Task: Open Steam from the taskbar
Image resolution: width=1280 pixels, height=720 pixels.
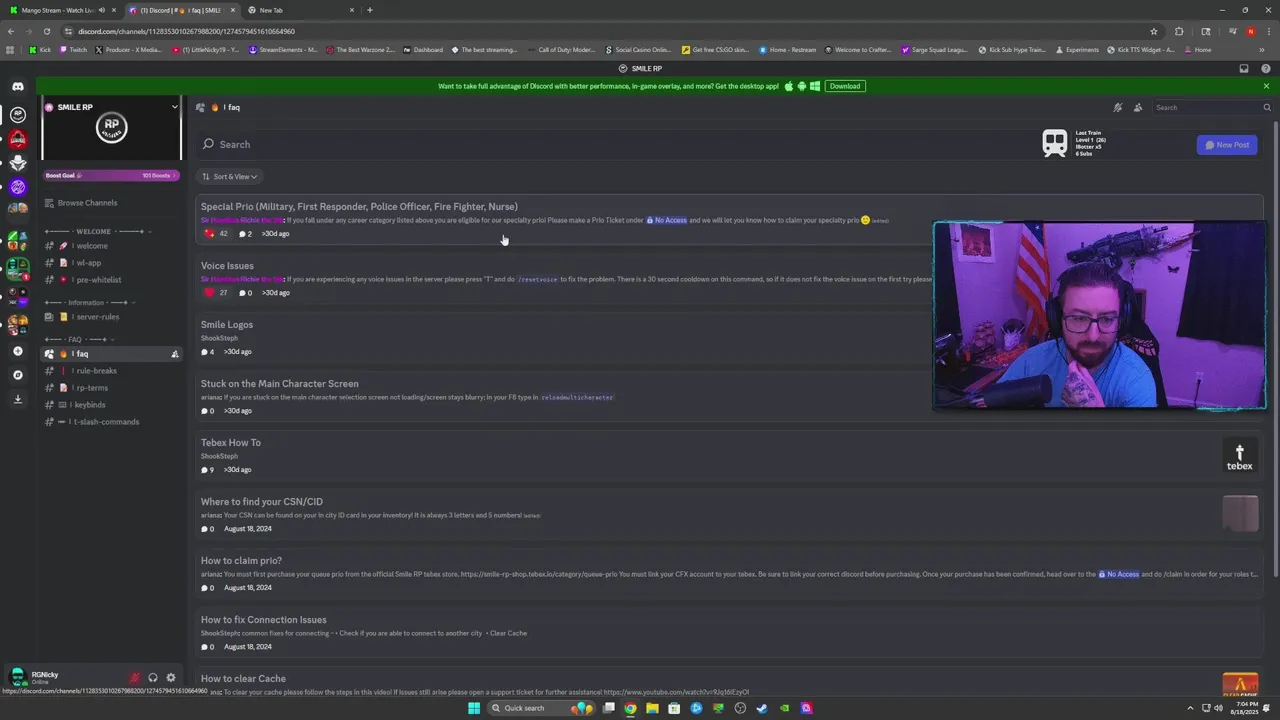Action: point(762,708)
